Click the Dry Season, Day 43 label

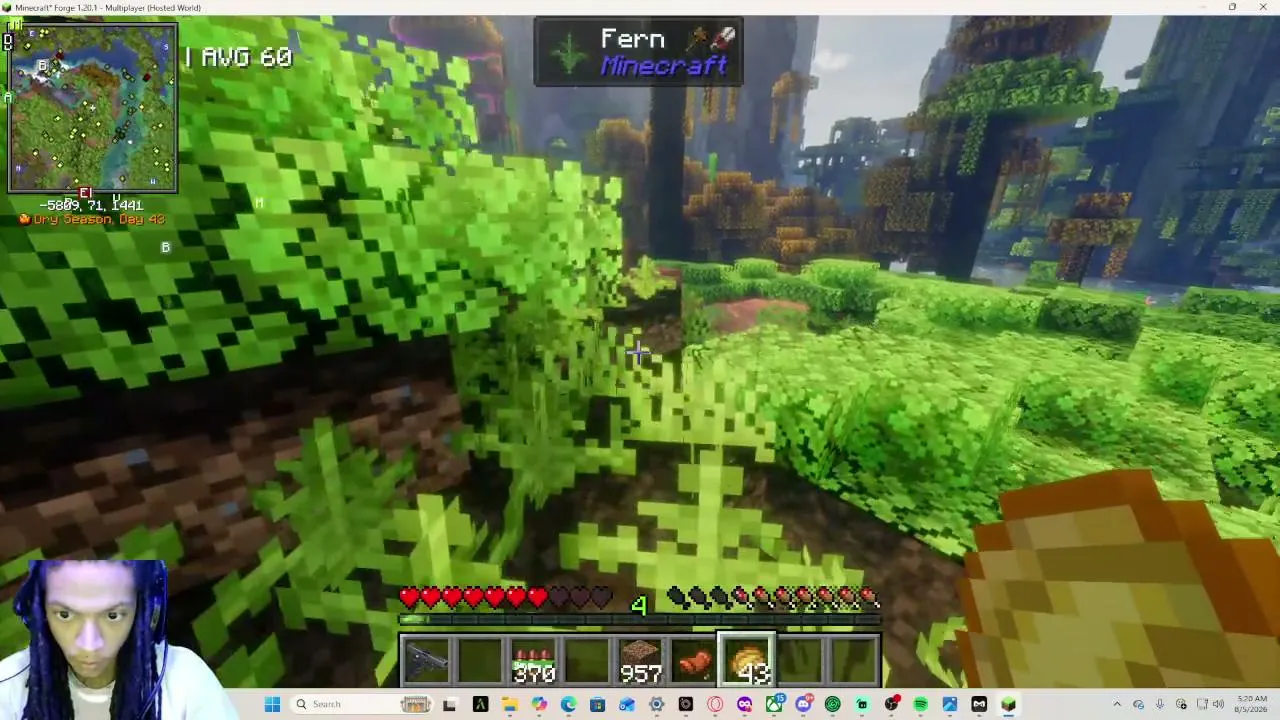(92, 219)
